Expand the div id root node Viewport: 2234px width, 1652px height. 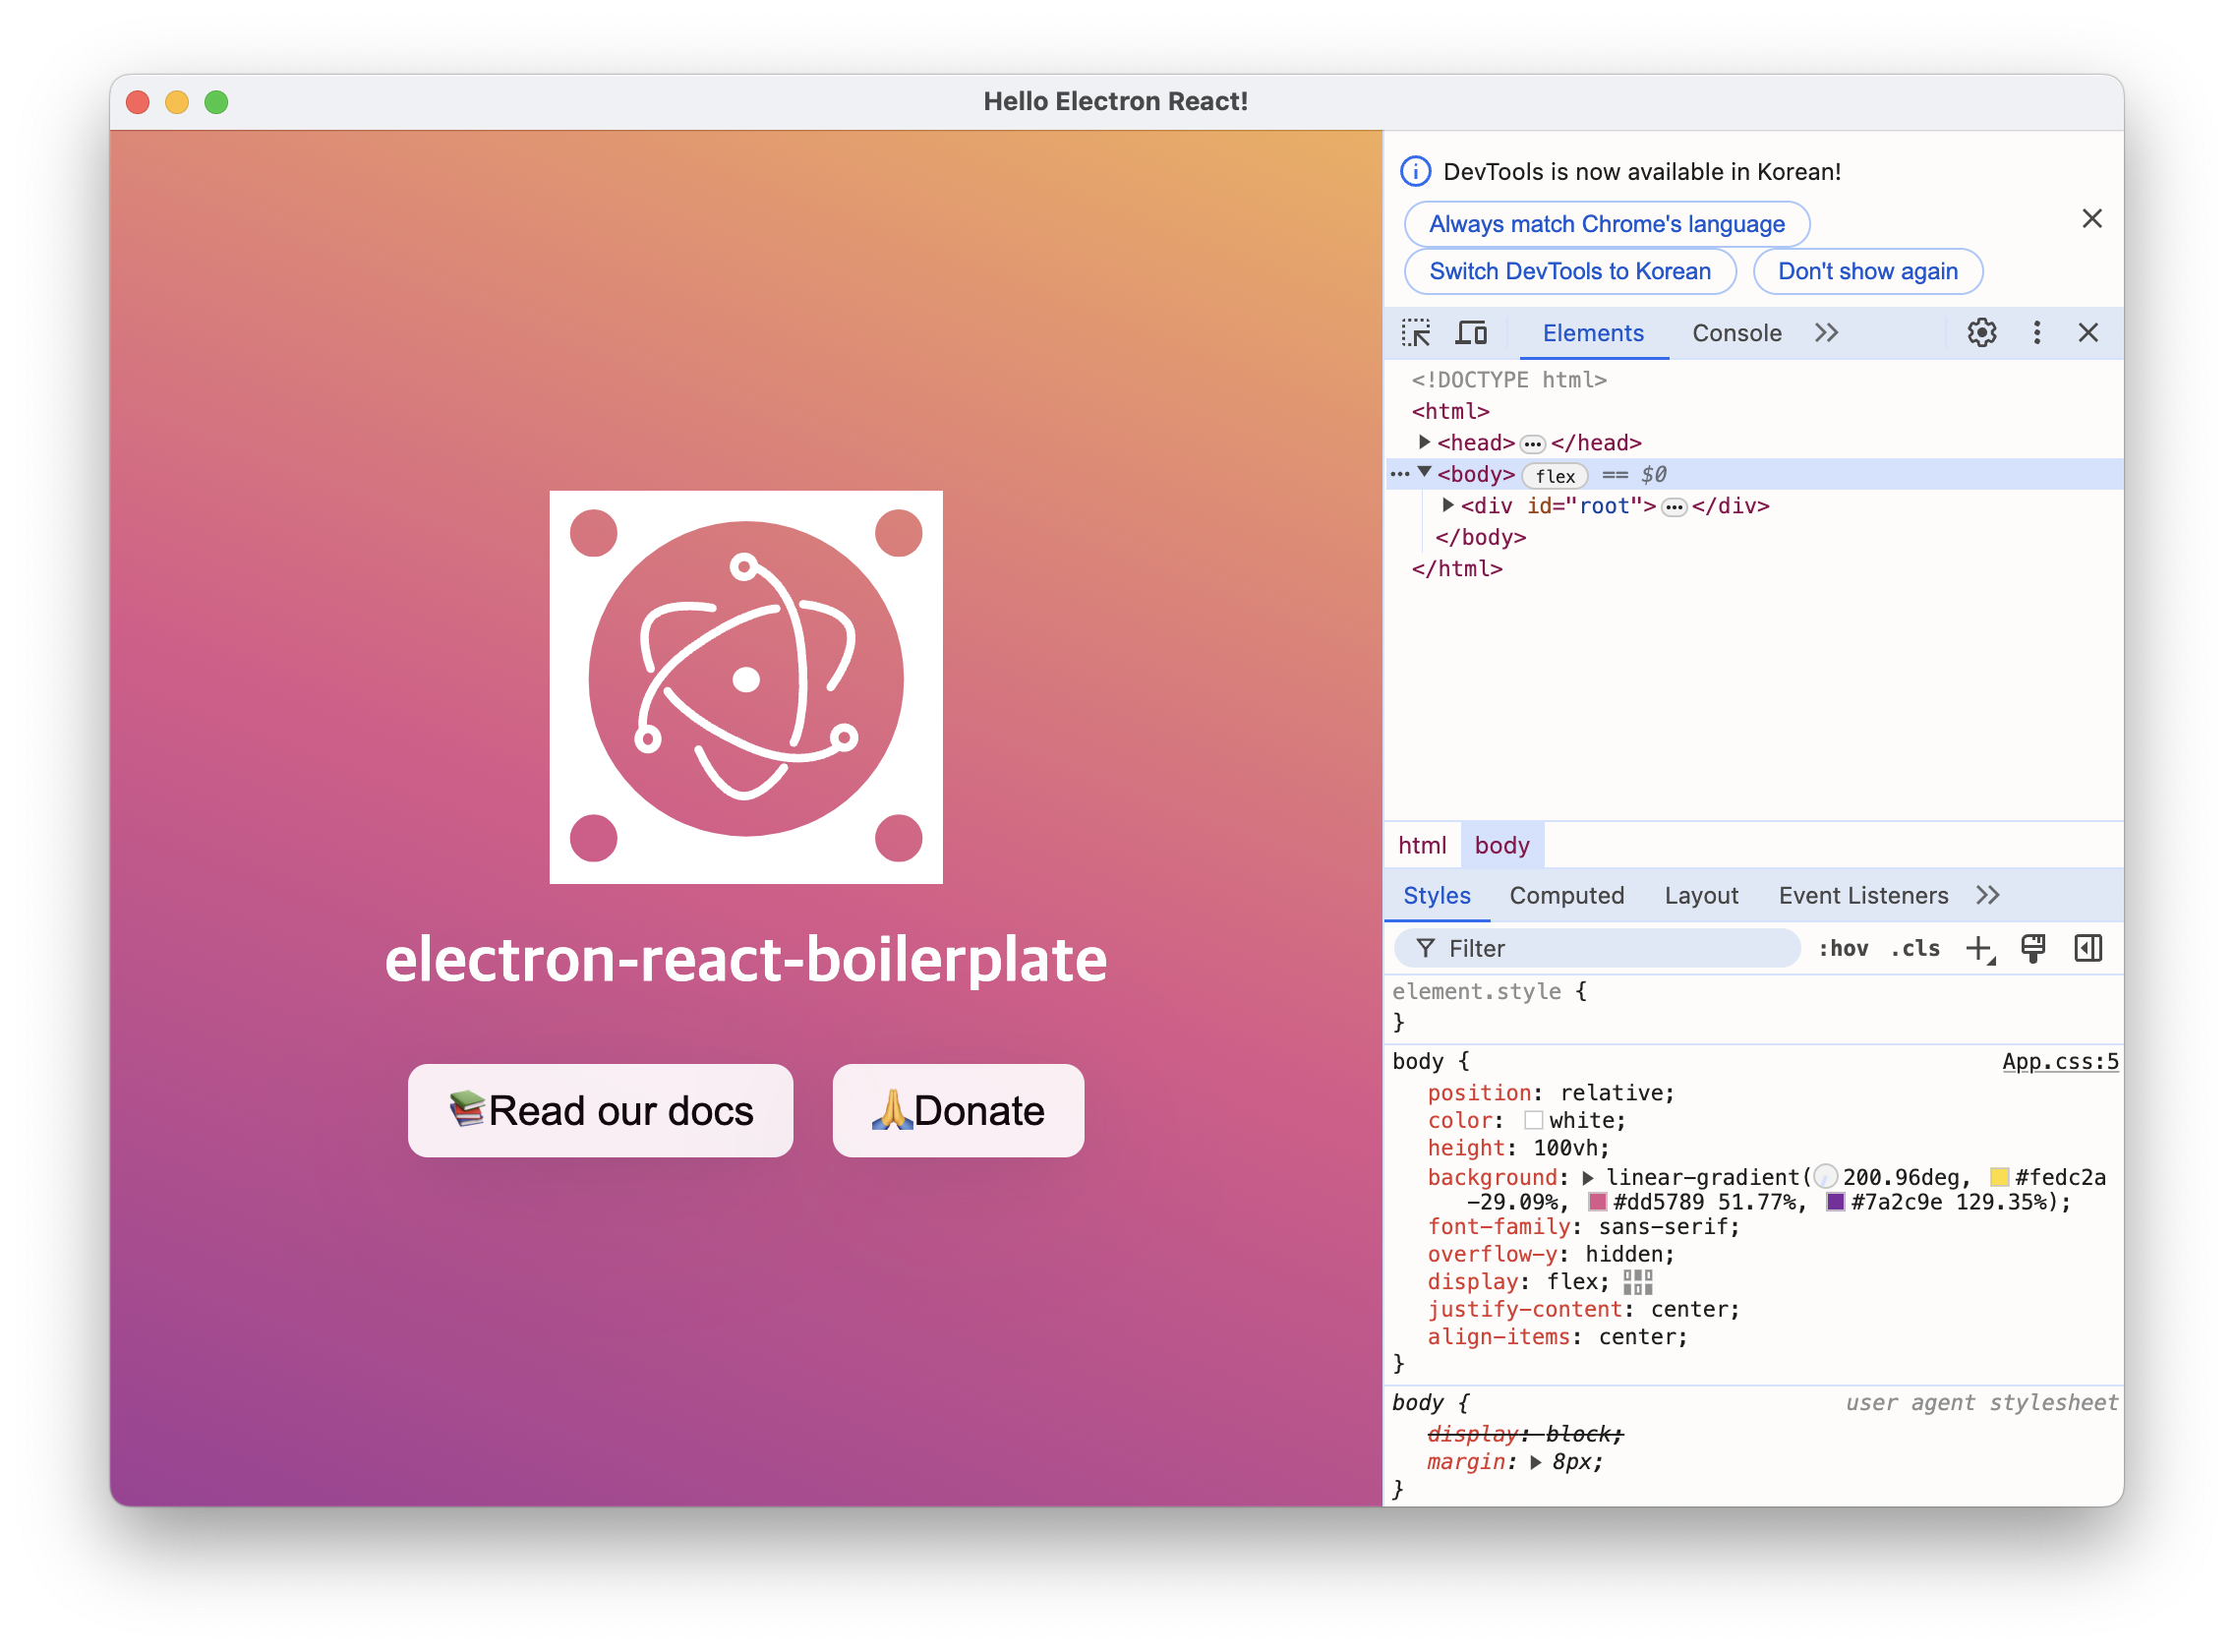pos(1447,506)
